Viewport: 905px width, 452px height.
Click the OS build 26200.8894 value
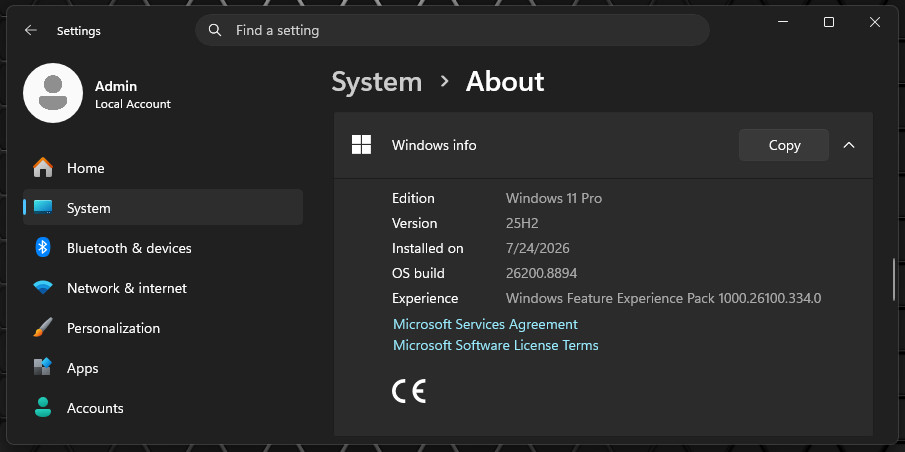coord(541,273)
